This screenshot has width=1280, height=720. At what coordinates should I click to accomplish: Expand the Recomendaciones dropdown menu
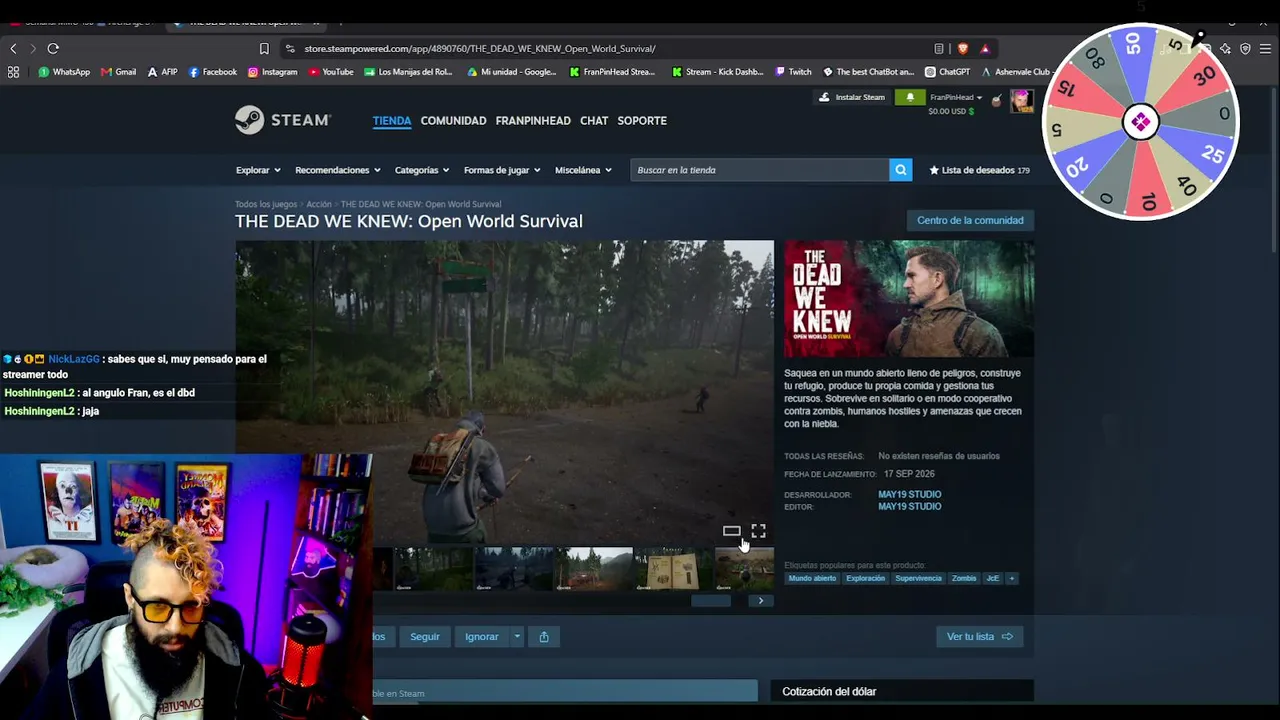(x=337, y=170)
